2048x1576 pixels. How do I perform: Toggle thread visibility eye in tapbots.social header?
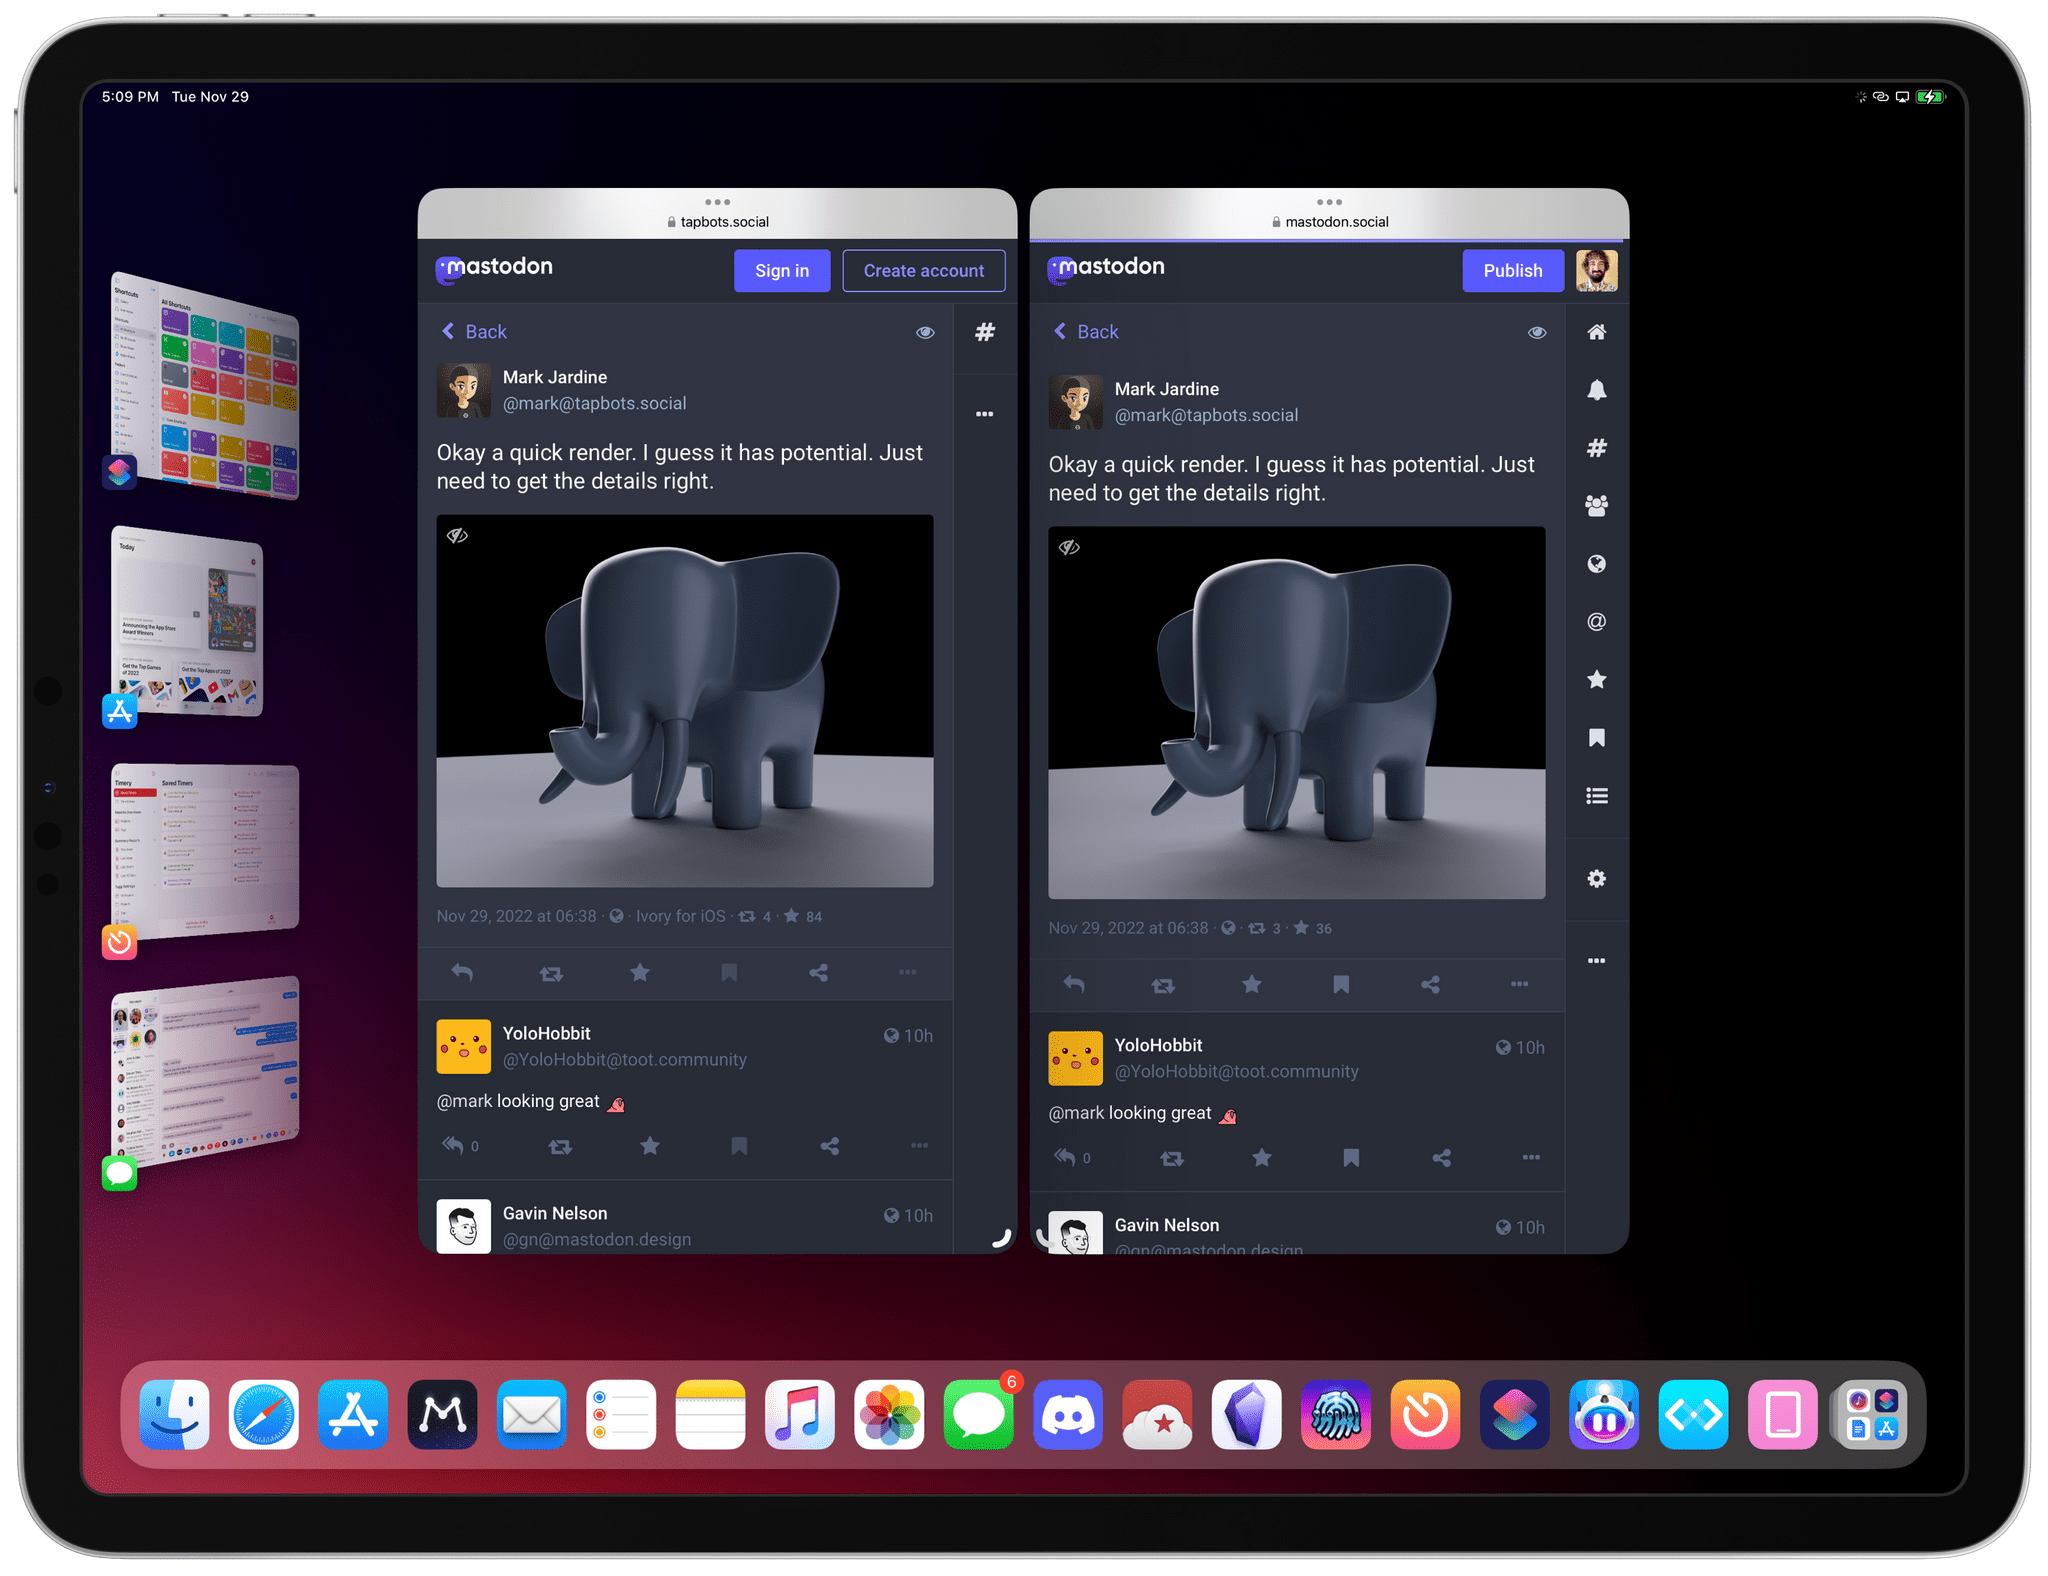(x=925, y=332)
